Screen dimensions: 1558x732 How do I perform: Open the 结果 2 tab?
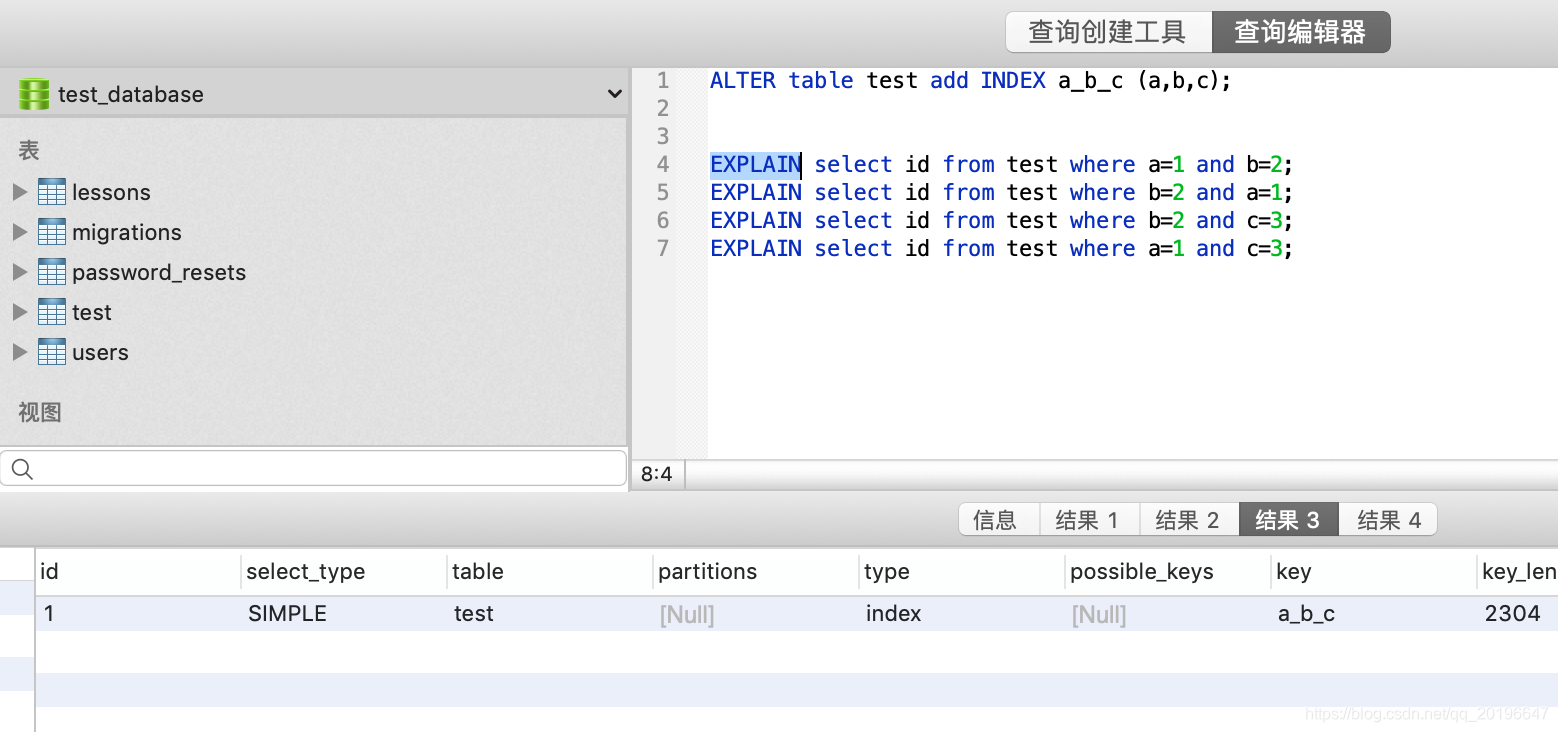pos(1189,519)
